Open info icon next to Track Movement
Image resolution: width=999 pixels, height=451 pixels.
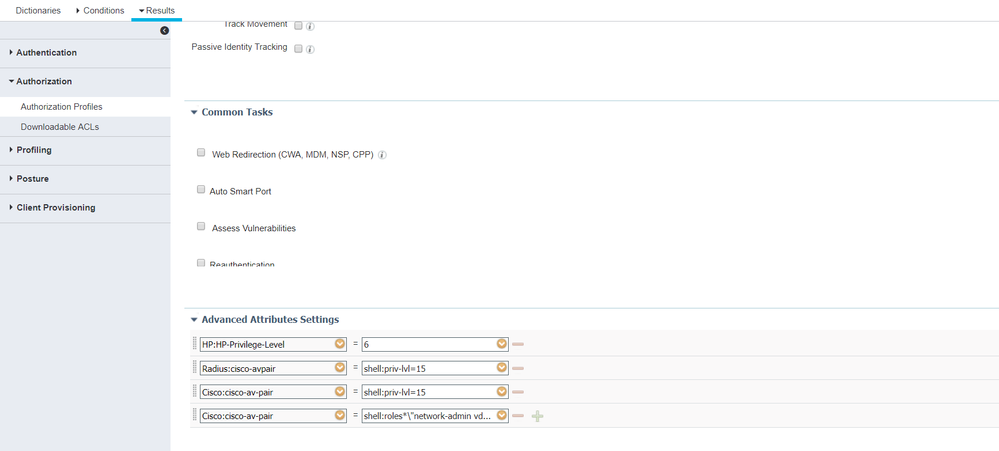point(310,26)
